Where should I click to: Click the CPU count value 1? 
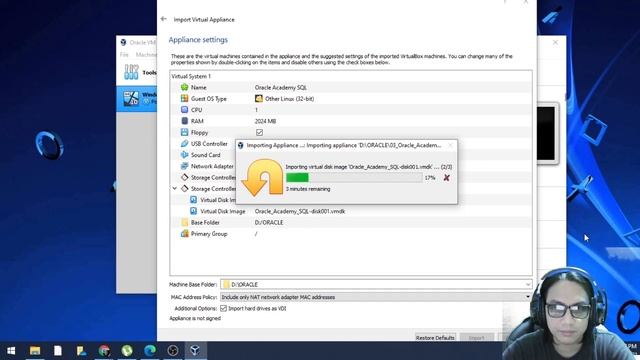(256, 110)
